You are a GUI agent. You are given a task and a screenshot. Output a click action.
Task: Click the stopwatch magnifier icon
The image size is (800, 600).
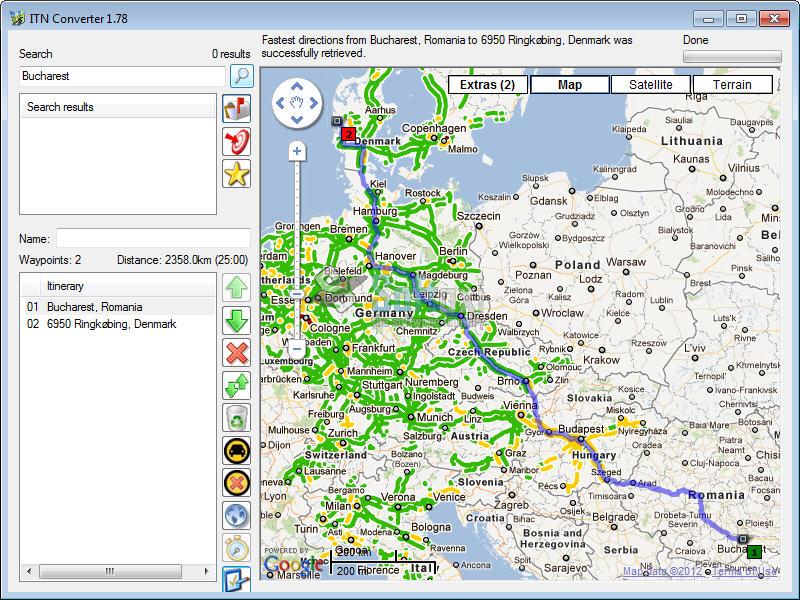[x=237, y=548]
